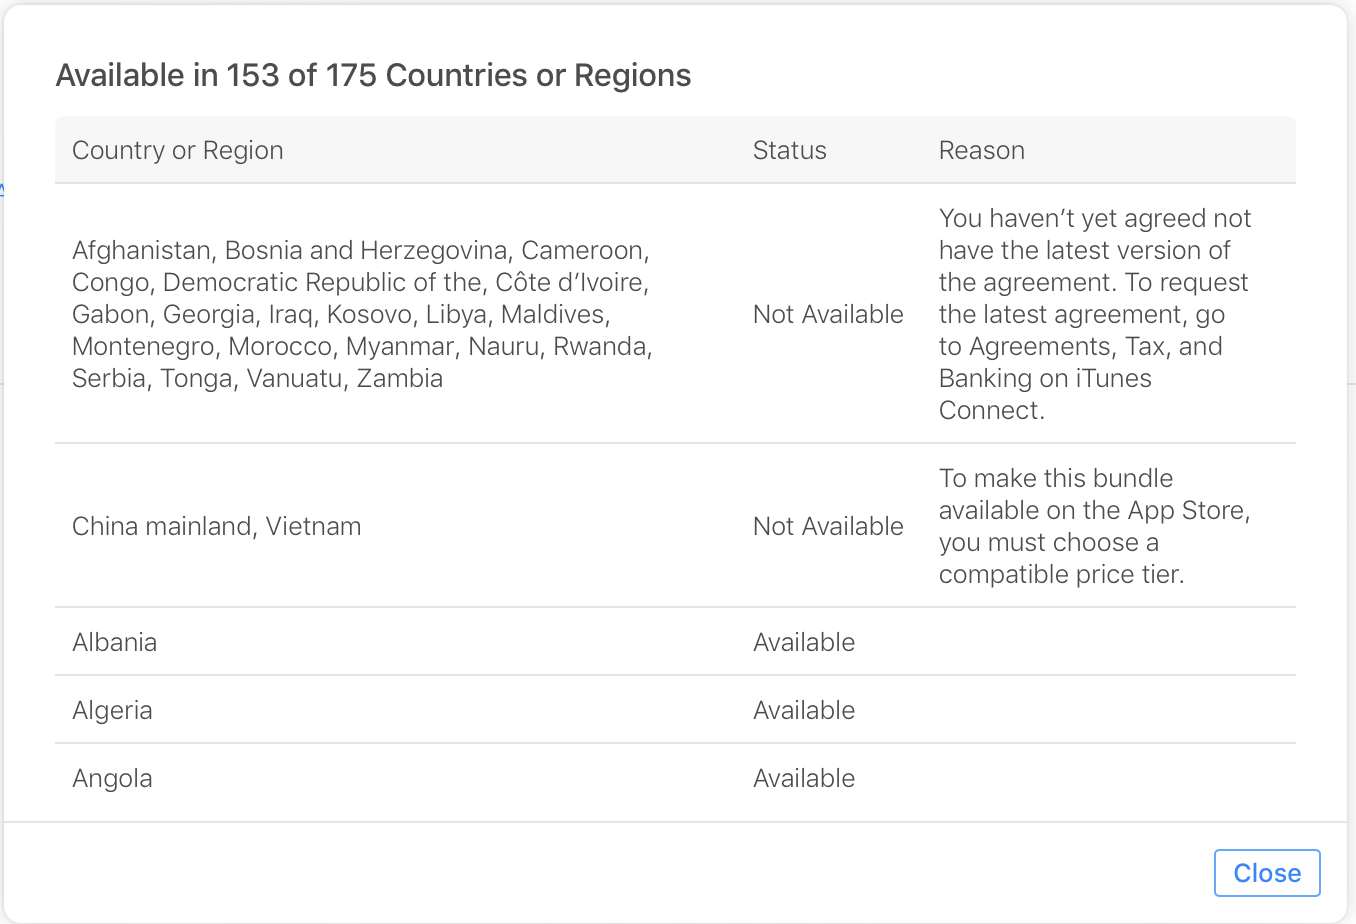Viewport: 1356px width, 924px height.
Task: Click the Status column header
Action: tap(789, 150)
